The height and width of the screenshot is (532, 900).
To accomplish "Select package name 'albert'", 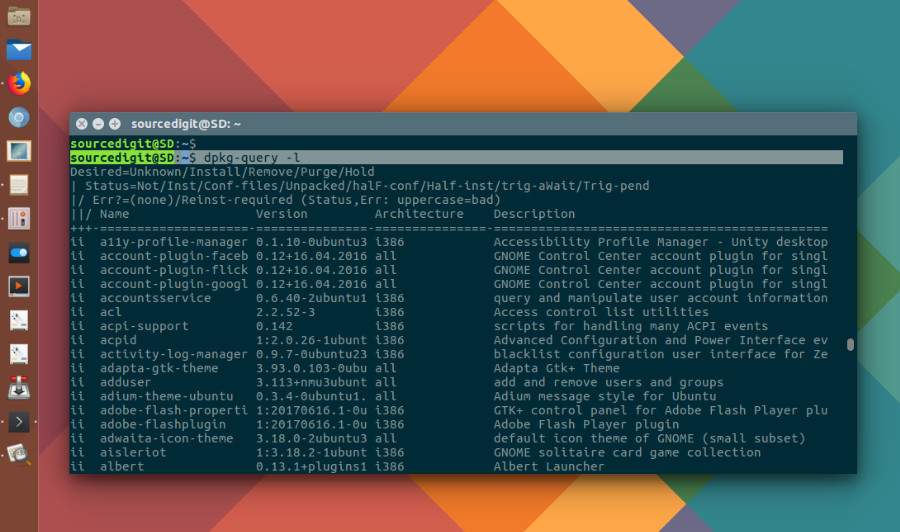I will (x=122, y=467).
